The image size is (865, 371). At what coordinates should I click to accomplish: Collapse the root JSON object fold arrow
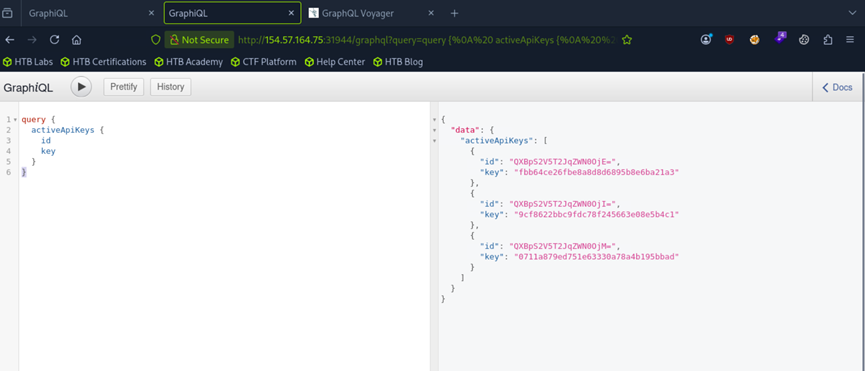coord(434,120)
